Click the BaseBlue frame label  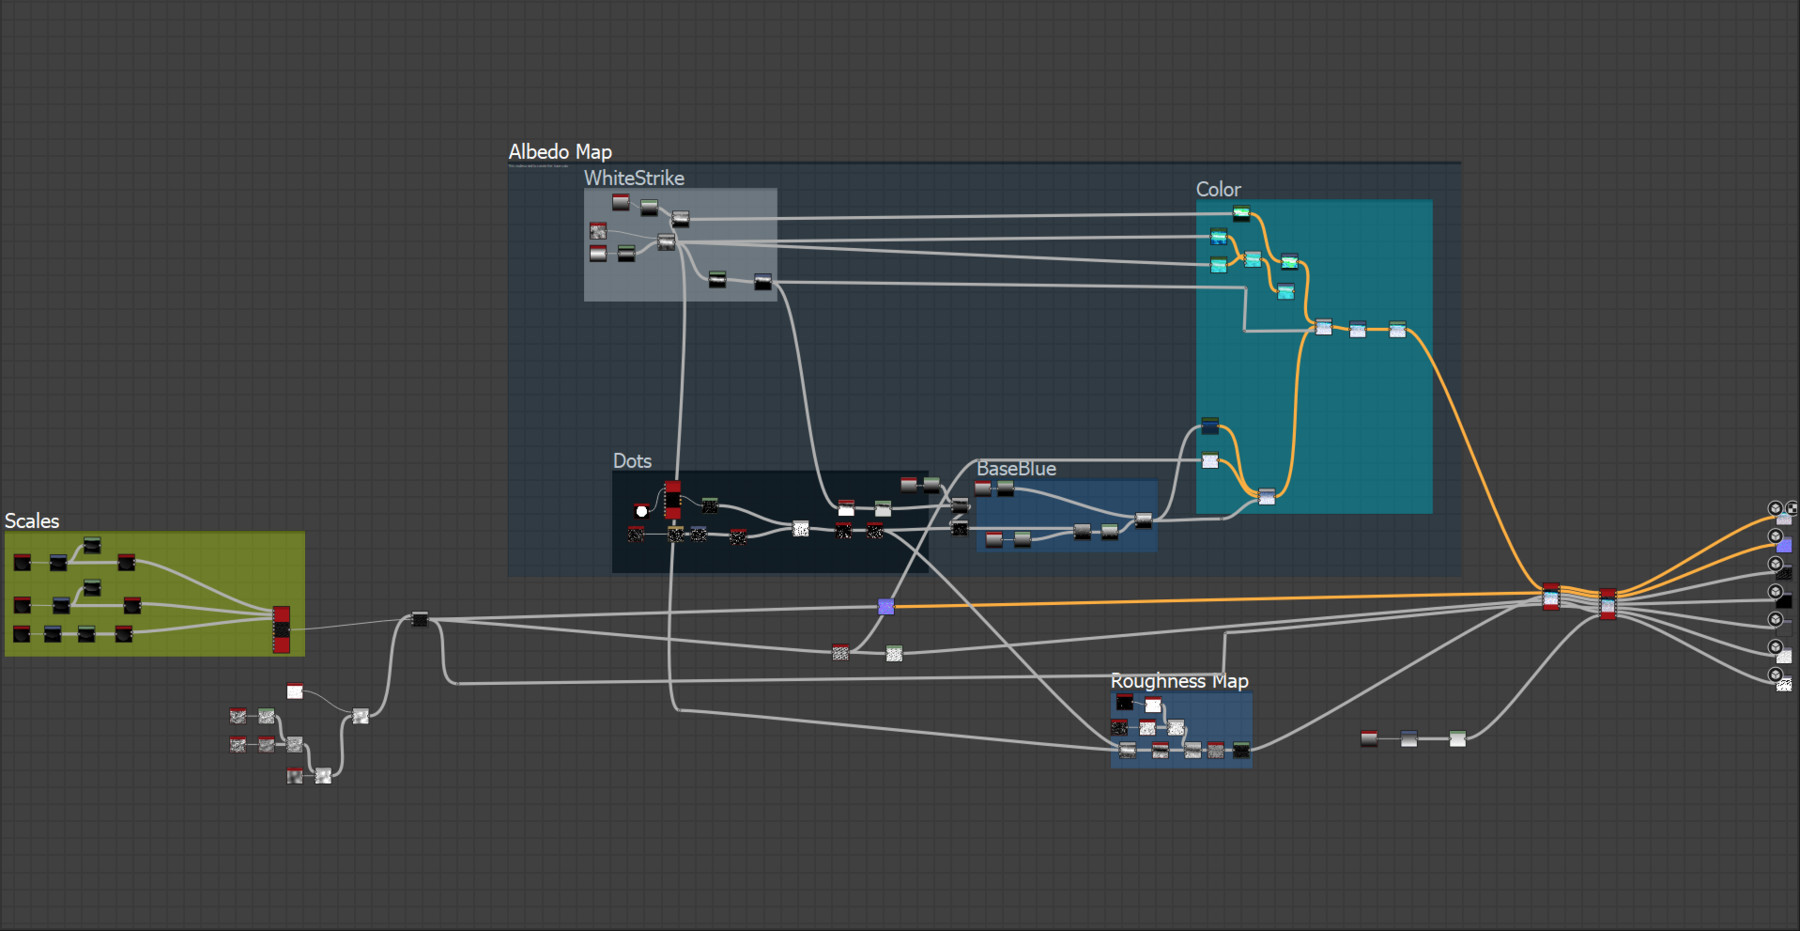coord(1016,469)
